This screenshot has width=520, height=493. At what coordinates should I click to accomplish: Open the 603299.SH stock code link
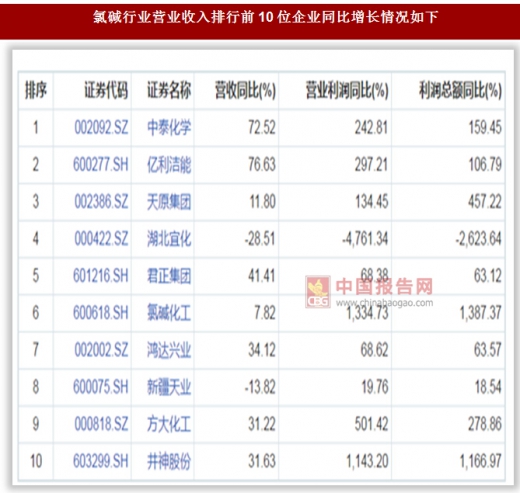[101, 461]
